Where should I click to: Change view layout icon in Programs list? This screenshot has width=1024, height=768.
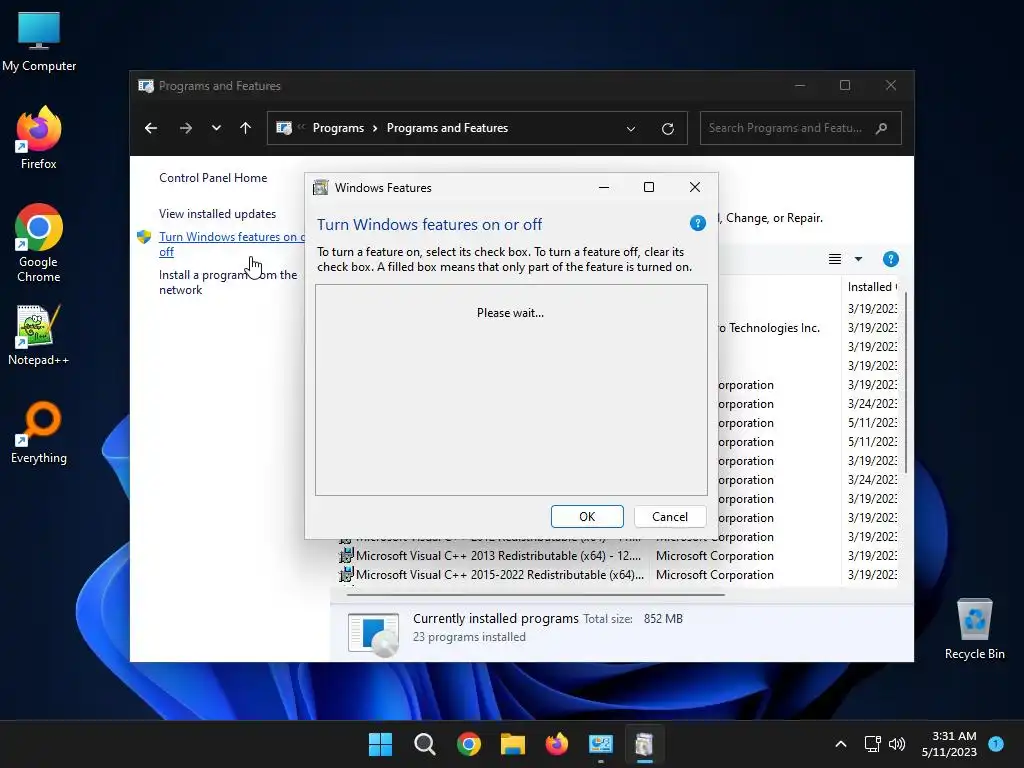point(835,259)
